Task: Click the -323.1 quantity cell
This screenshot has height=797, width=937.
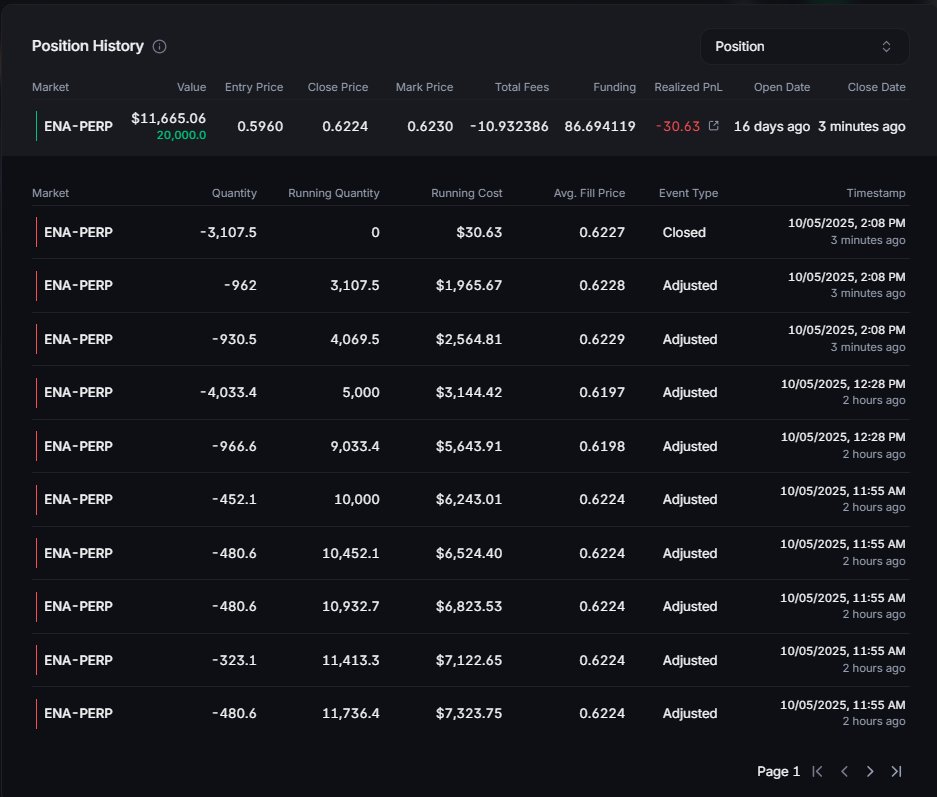Action: (x=234, y=660)
